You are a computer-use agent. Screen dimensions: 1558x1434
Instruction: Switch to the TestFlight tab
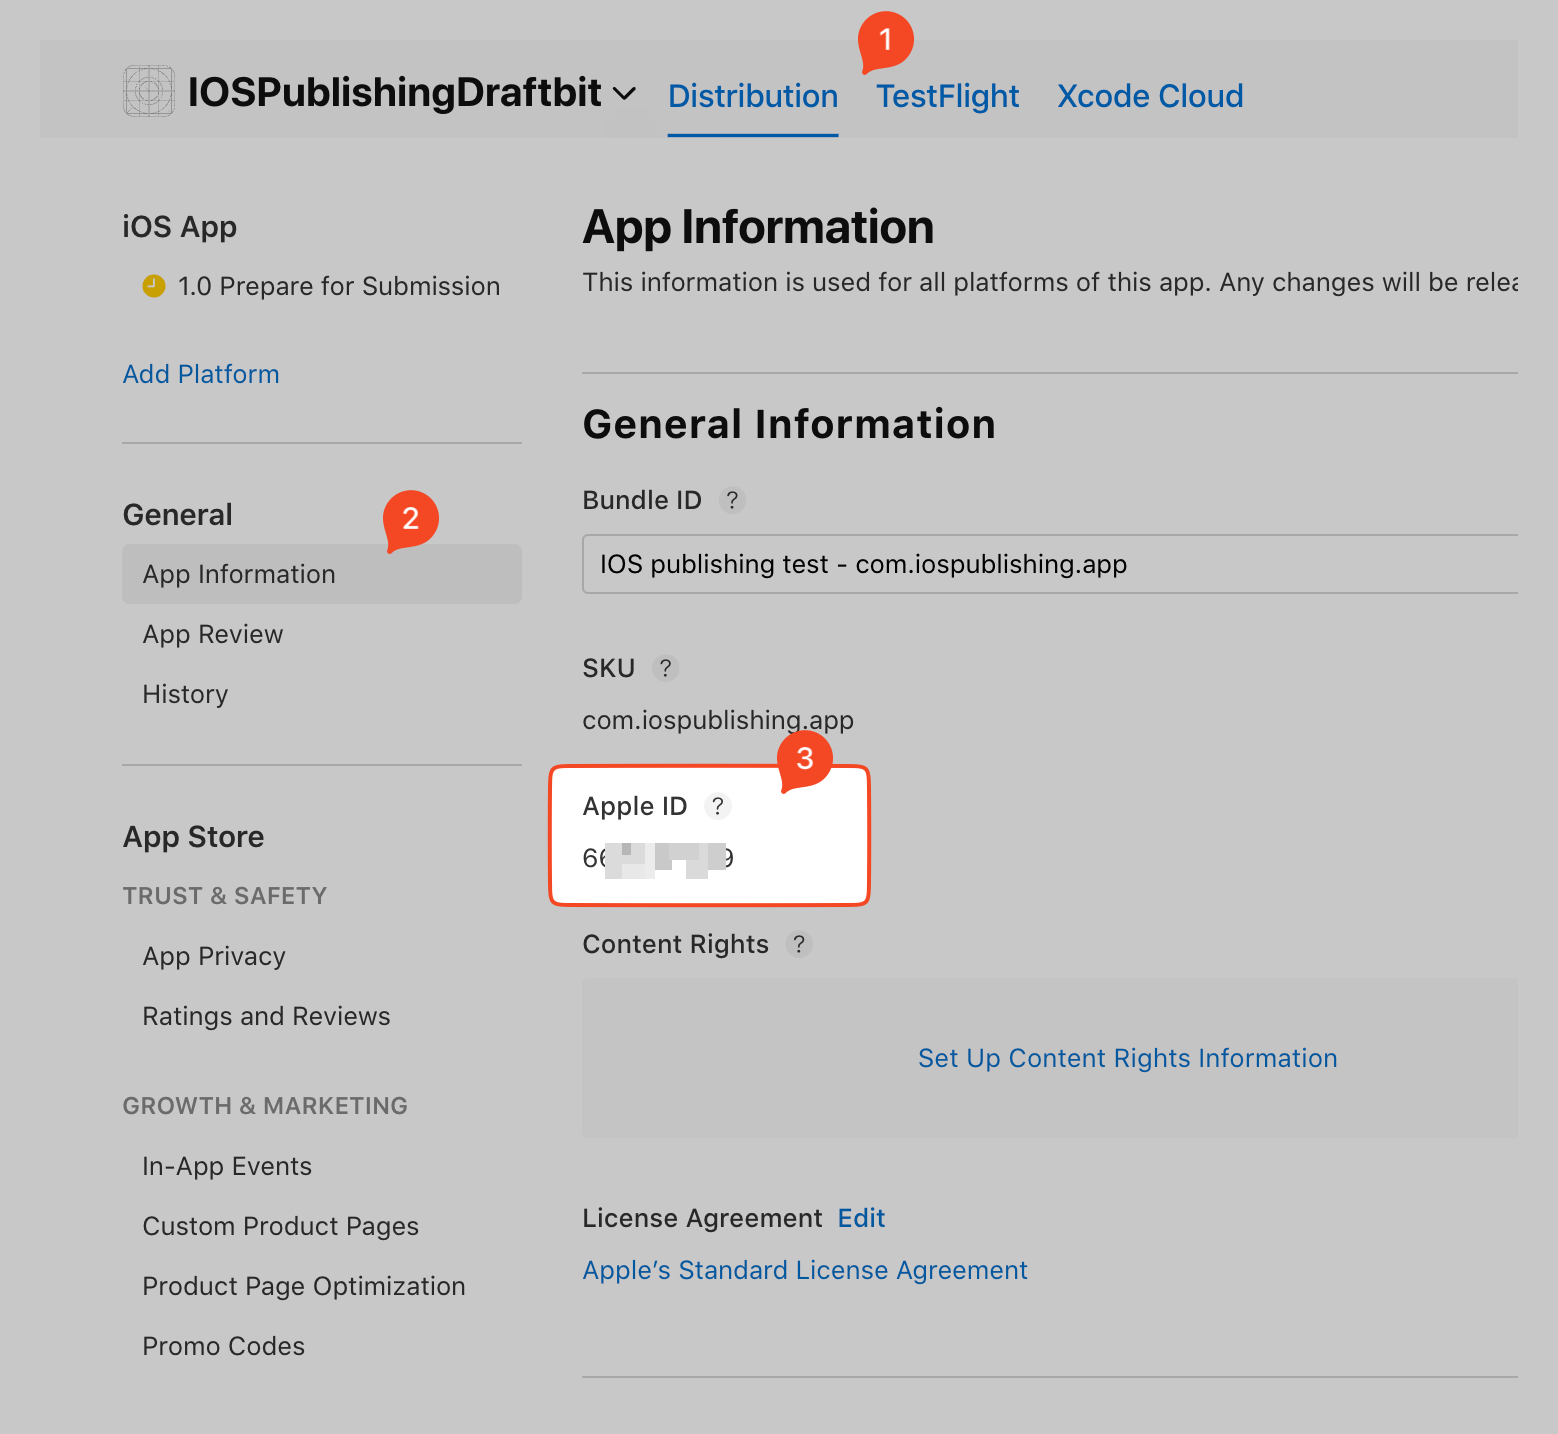pos(947,96)
